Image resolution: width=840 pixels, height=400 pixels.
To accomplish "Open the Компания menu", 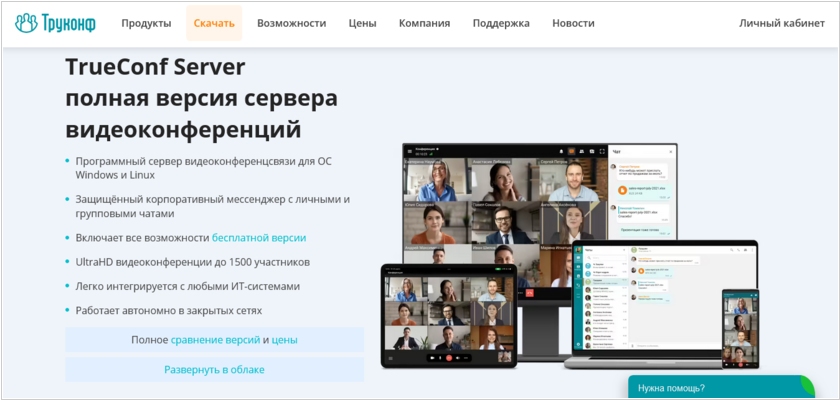I will tap(424, 23).
